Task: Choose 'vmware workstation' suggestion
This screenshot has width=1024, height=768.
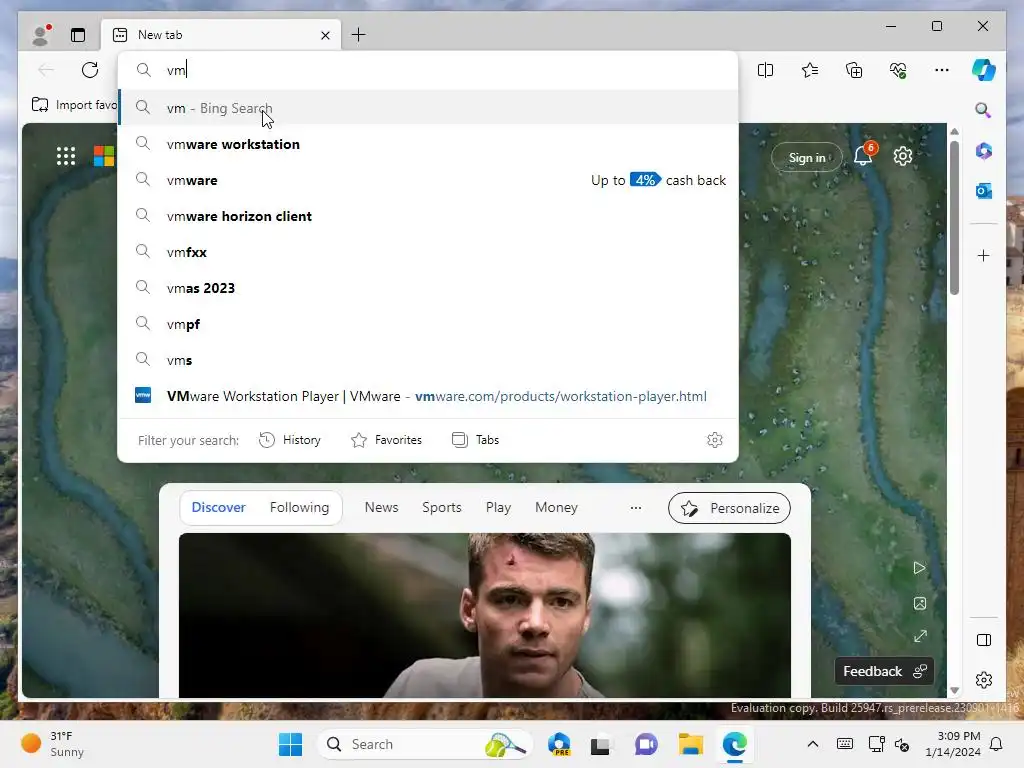Action: click(x=428, y=144)
